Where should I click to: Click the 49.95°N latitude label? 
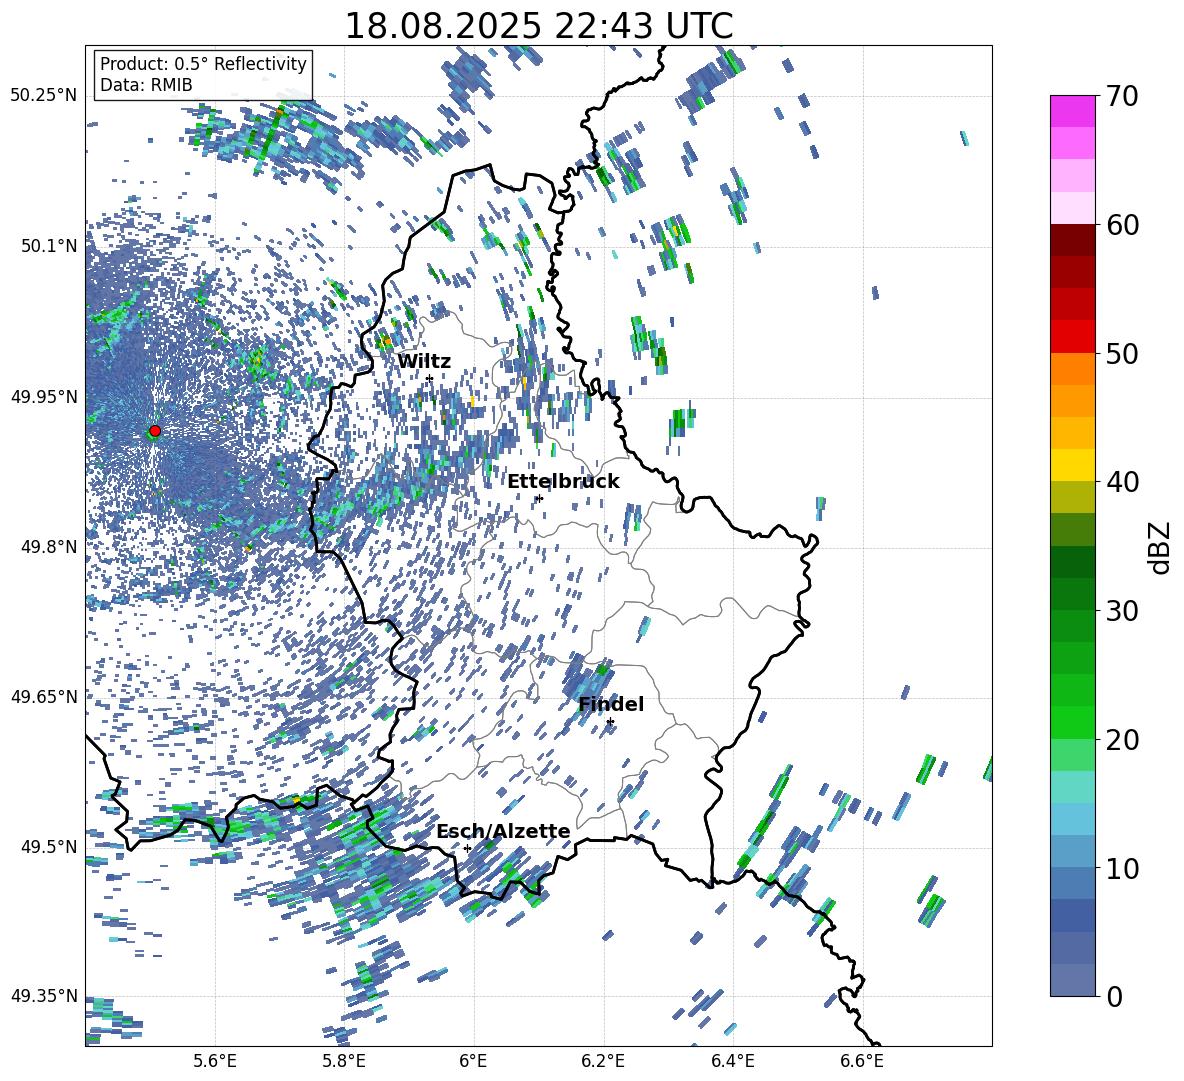pyautogui.click(x=44, y=397)
